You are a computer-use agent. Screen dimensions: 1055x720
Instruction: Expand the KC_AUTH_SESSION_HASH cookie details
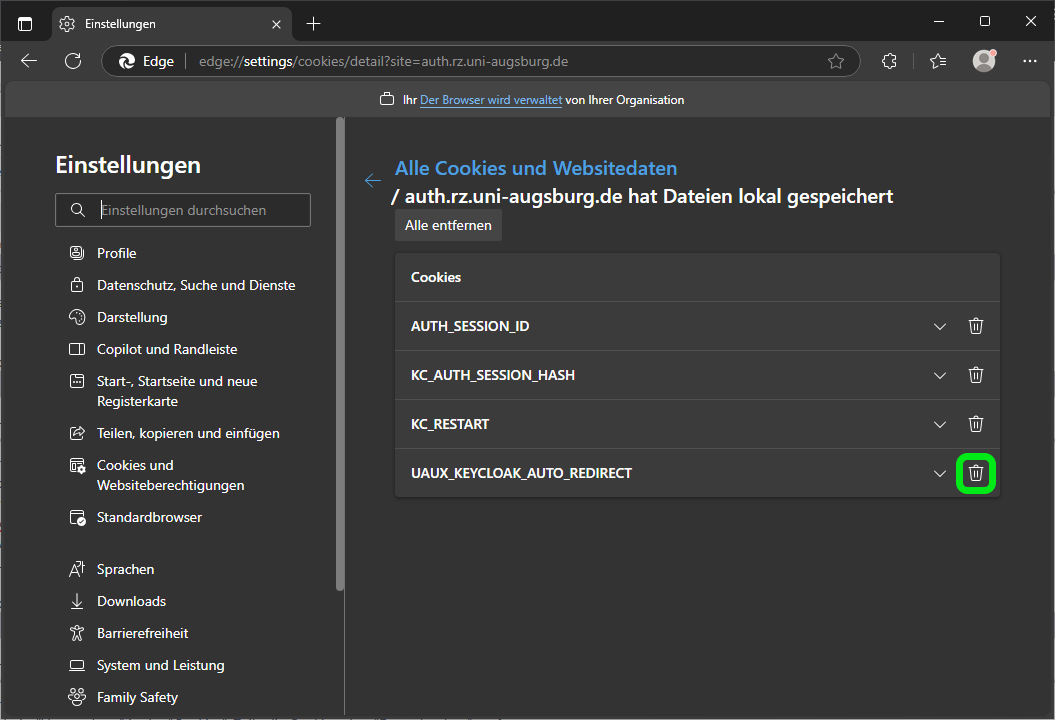coord(939,375)
